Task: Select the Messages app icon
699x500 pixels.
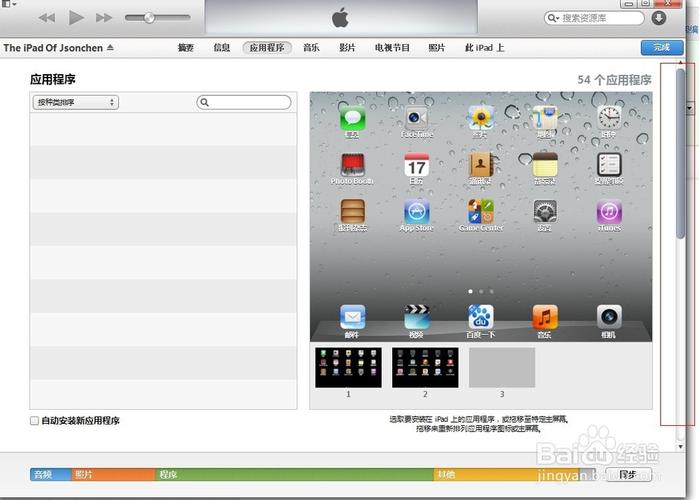Action: (x=353, y=119)
